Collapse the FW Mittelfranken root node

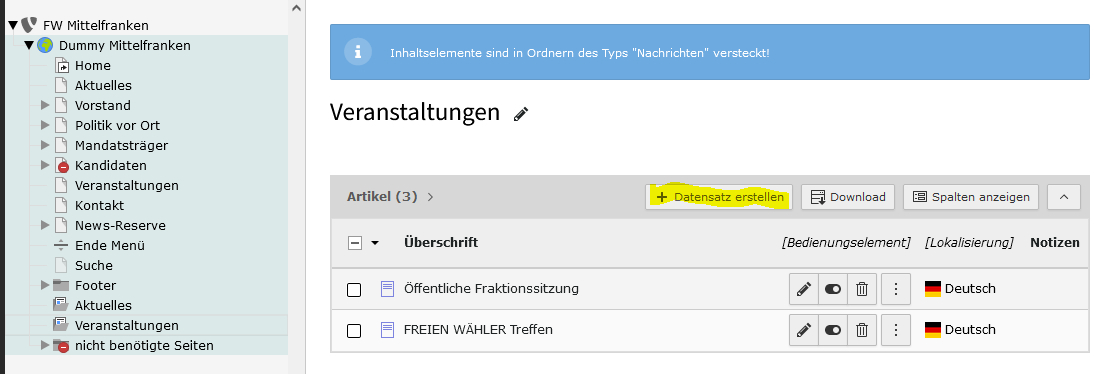tap(13, 26)
